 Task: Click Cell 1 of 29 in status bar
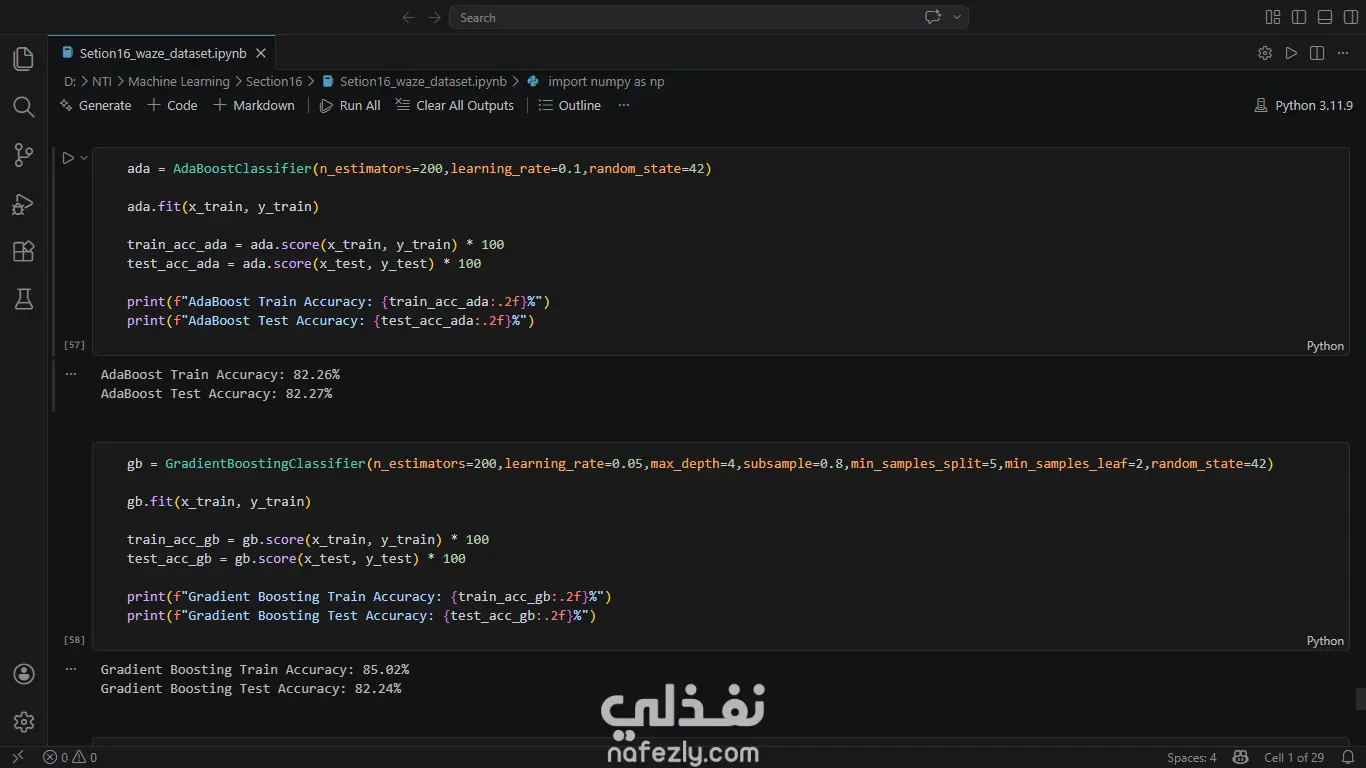coord(1294,757)
